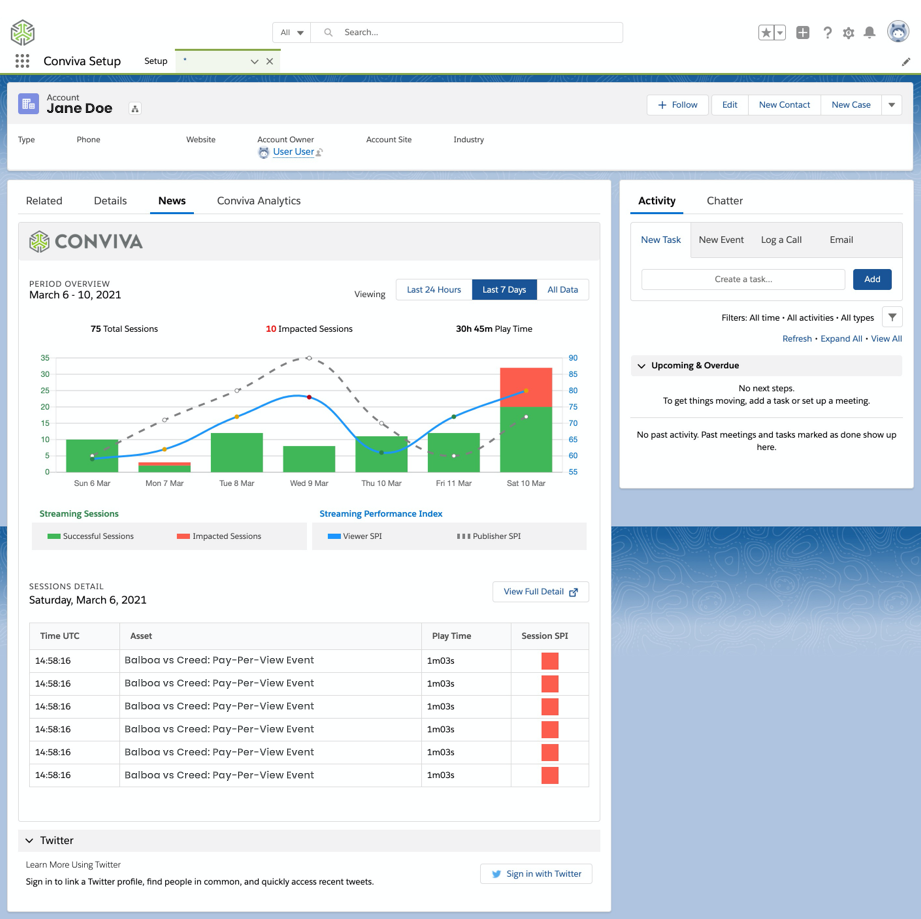Image resolution: width=921 pixels, height=919 pixels.
Task: Select the New Task tab
Action: [661, 240]
